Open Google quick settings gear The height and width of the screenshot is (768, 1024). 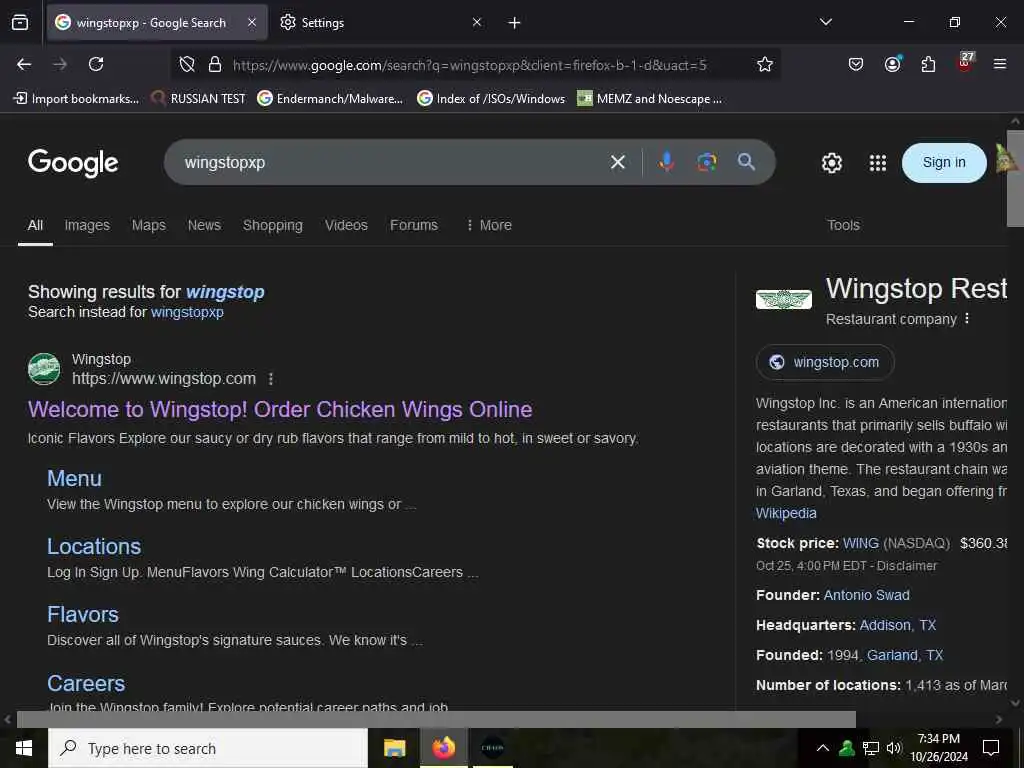coord(831,163)
